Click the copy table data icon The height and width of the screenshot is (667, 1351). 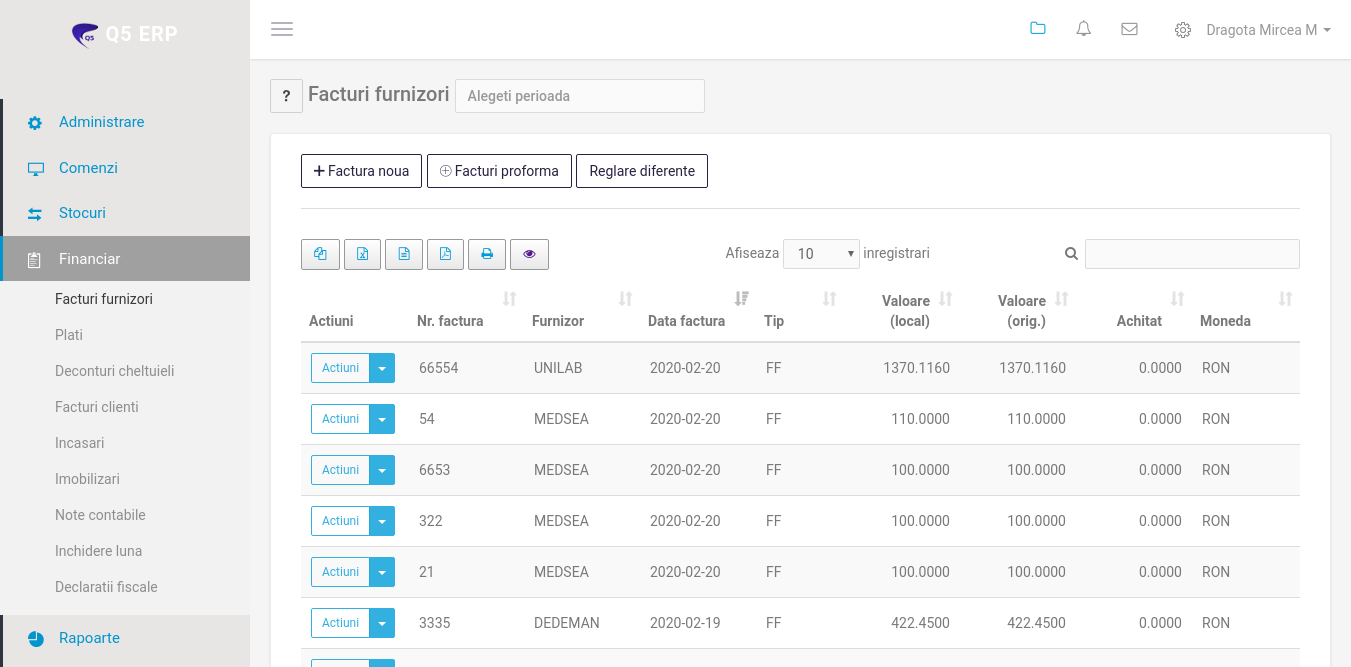coord(320,254)
